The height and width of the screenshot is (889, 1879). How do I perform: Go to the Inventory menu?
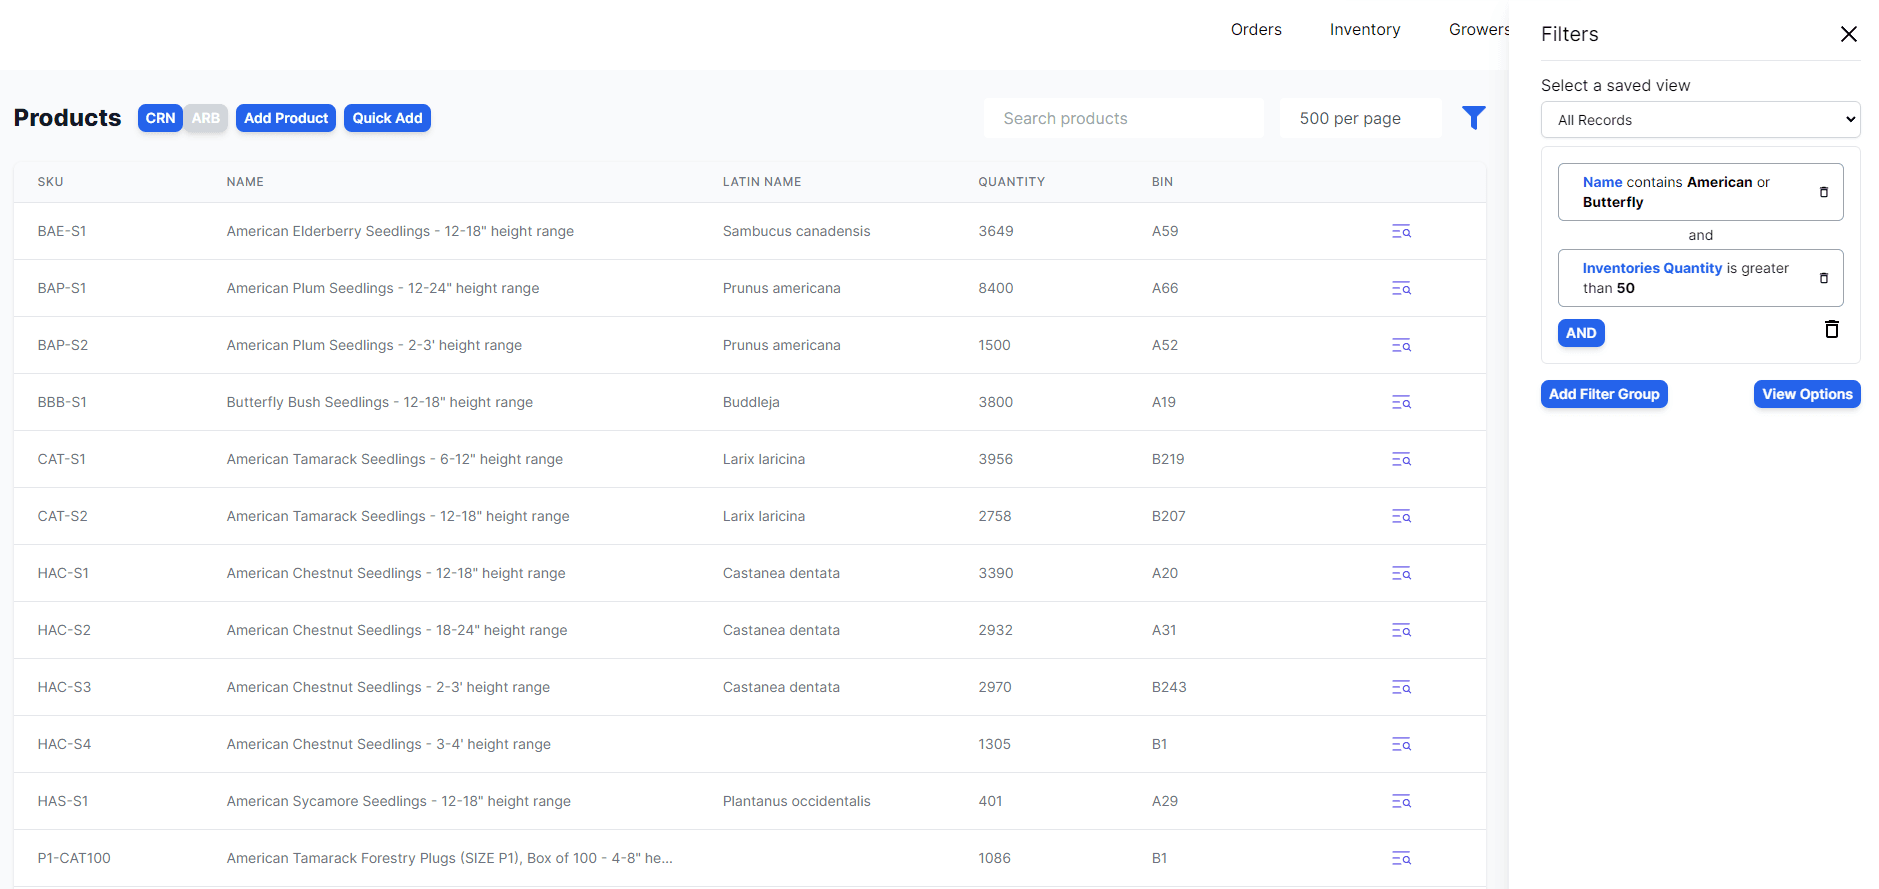(x=1364, y=30)
